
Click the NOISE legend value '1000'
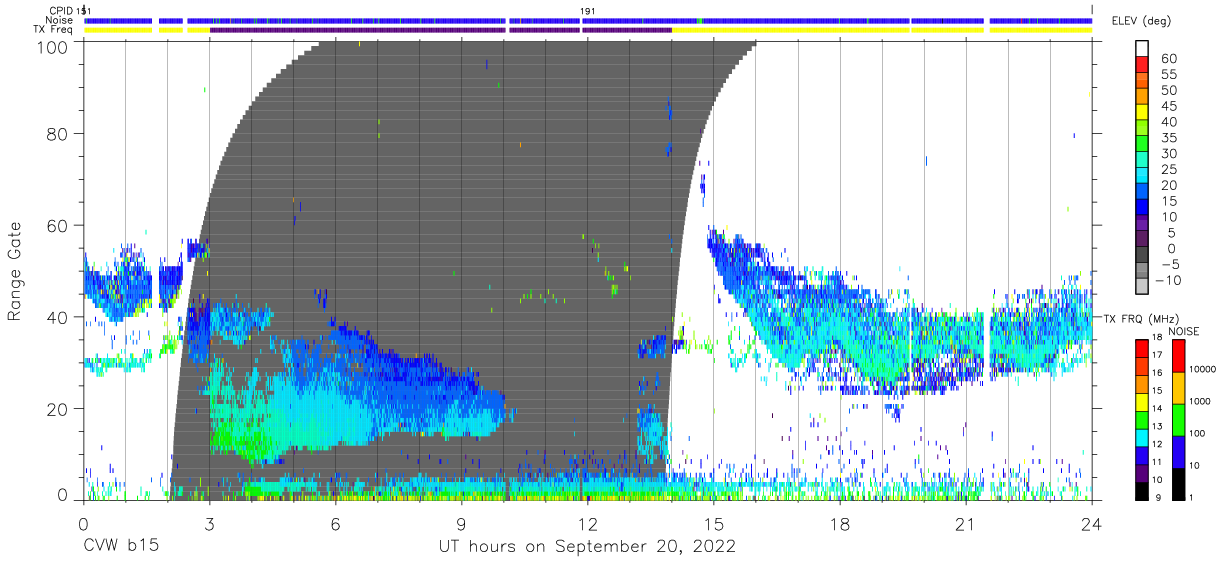pos(1201,401)
